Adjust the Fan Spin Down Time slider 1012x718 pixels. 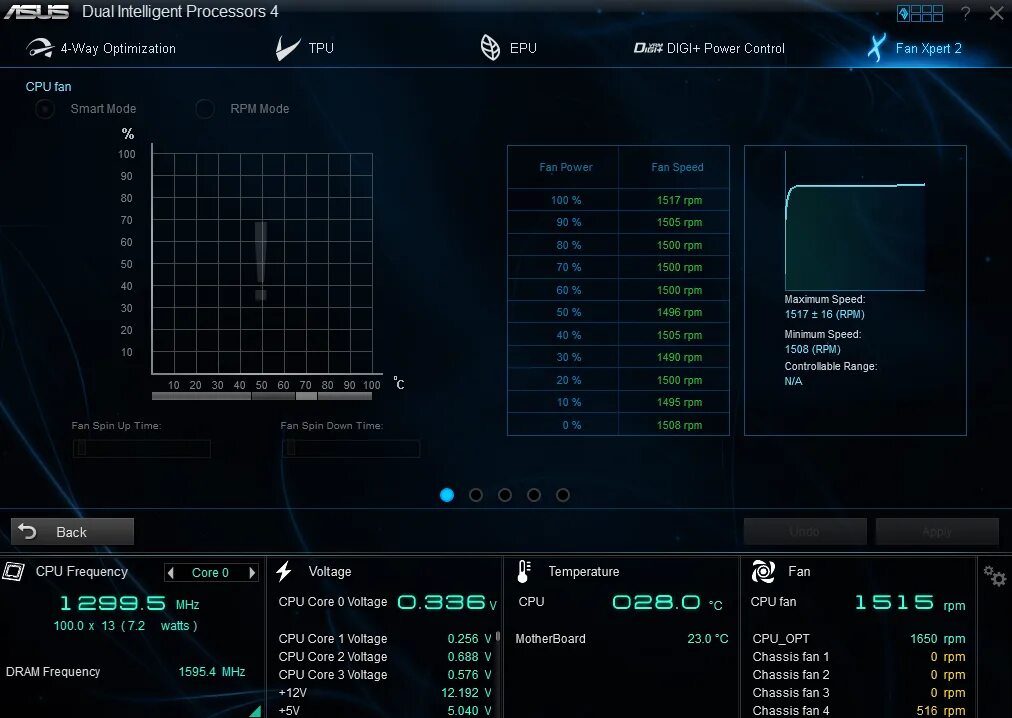(350, 448)
